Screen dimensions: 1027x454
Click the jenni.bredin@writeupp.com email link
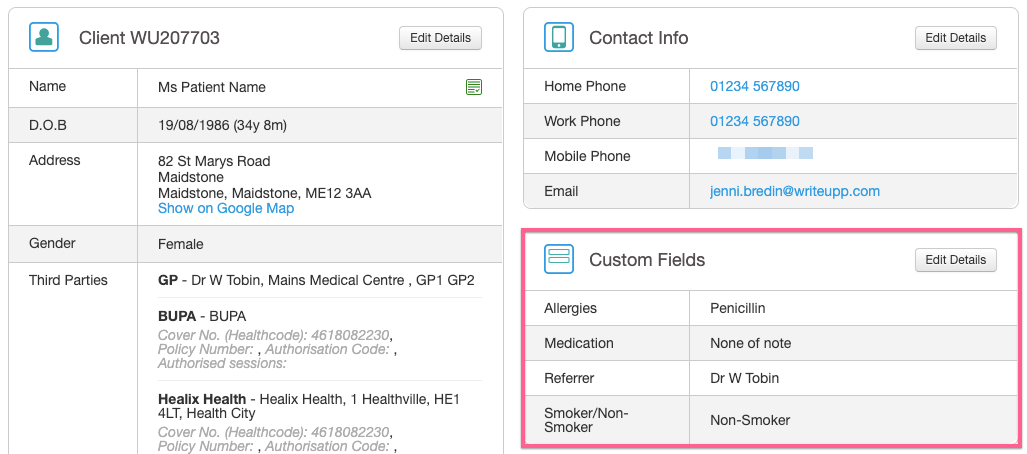coord(794,191)
